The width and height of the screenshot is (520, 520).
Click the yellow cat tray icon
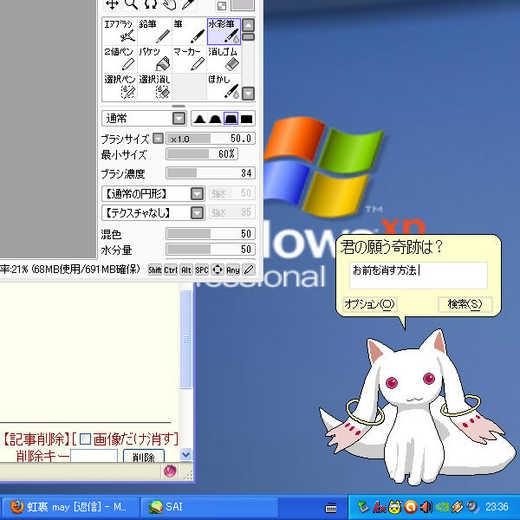point(395,507)
